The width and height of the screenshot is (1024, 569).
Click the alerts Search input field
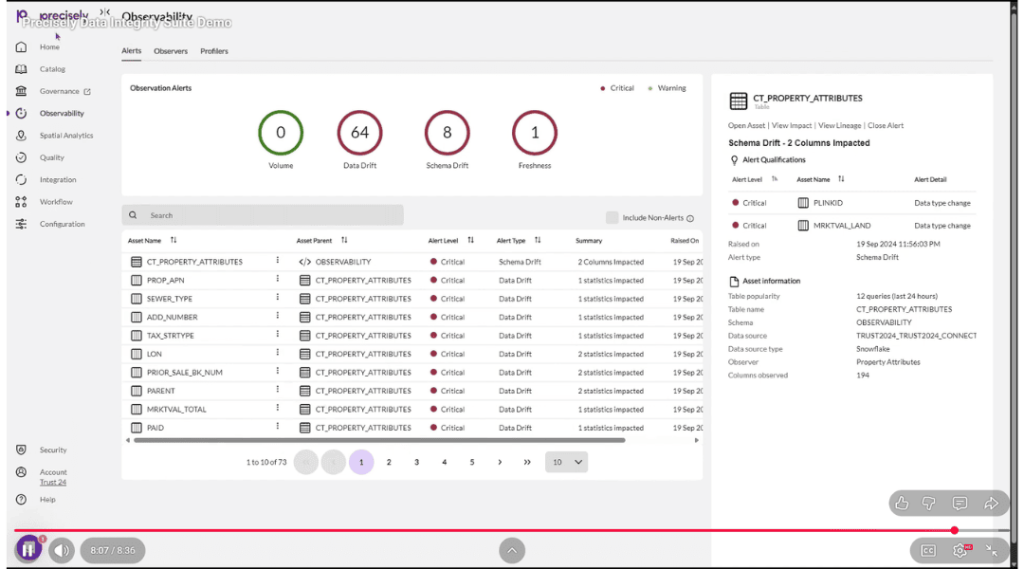click(x=270, y=215)
